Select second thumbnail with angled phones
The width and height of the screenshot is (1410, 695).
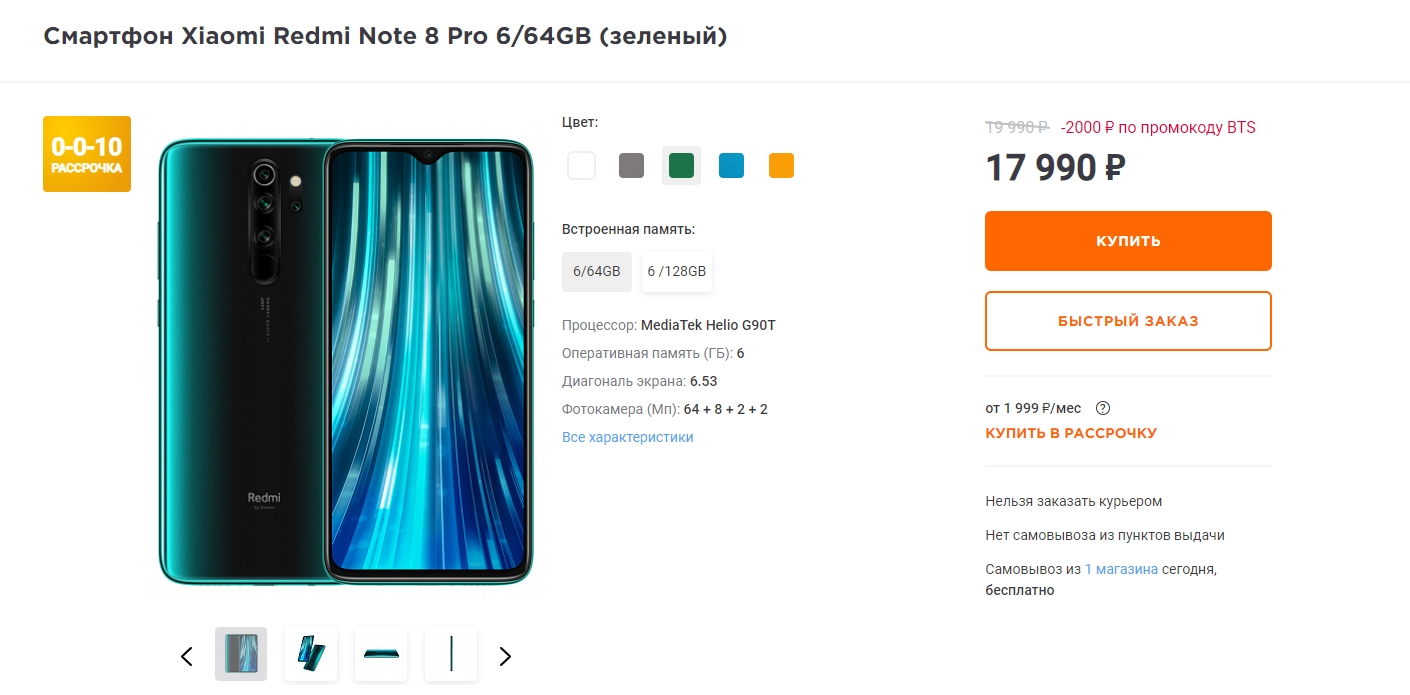pyautogui.click(x=311, y=654)
